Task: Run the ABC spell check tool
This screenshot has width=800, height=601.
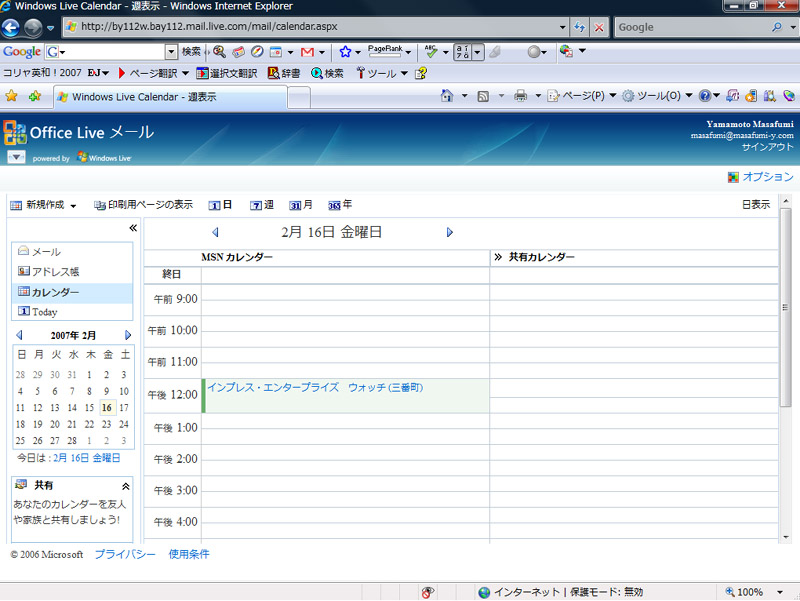Action: (431, 51)
